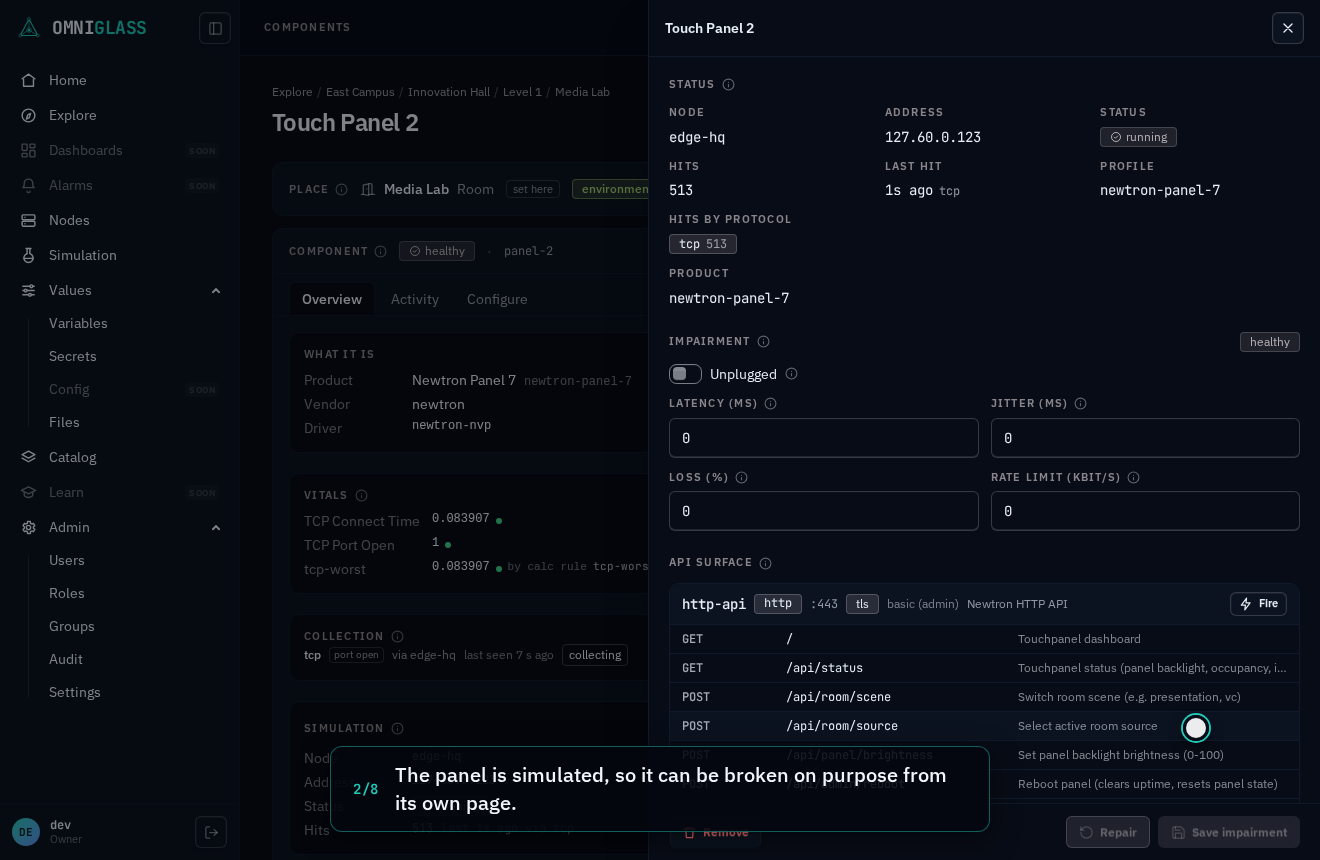
Task: Focus the Loss (%) input field
Action: [x=824, y=511]
